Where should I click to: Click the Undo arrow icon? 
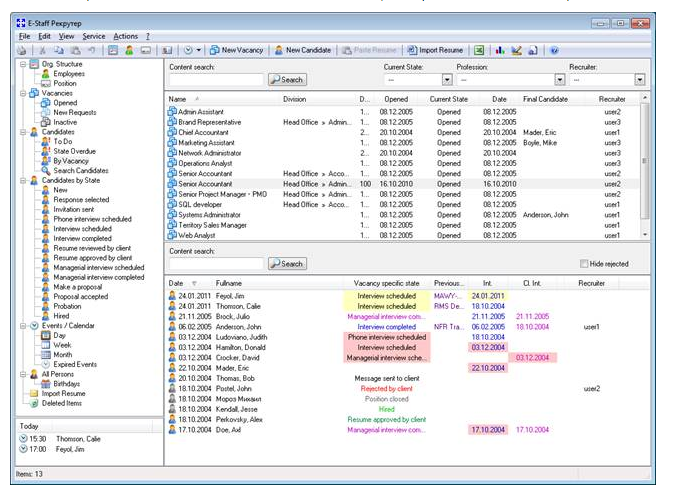(91, 51)
